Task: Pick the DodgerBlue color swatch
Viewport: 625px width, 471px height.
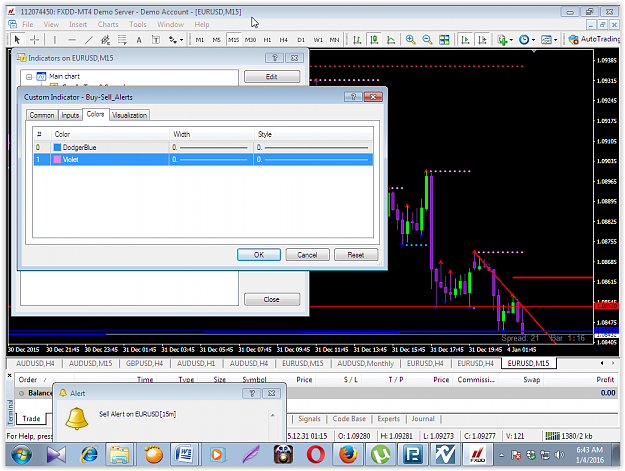Action: 57,147
